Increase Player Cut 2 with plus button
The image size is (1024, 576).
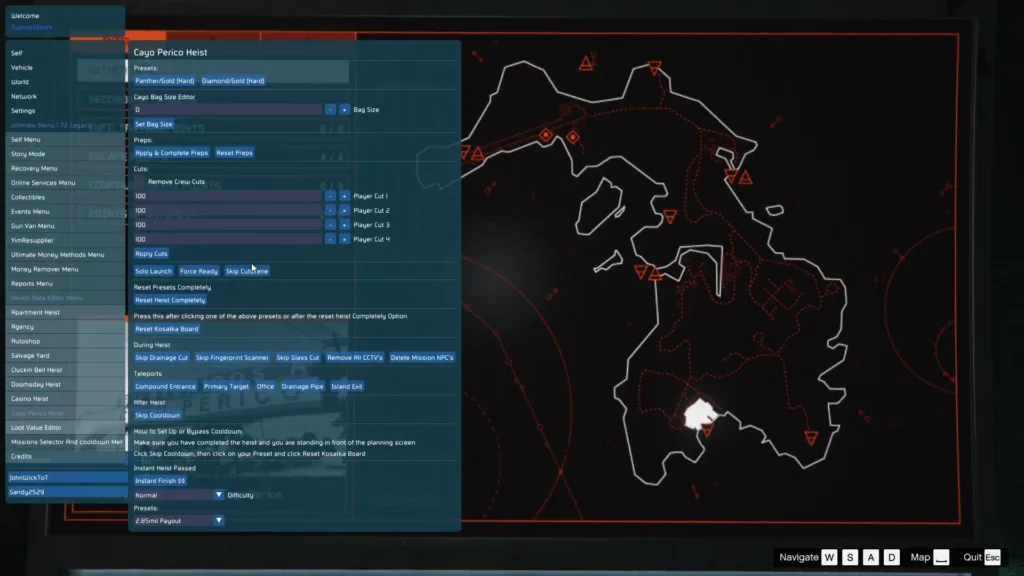pos(344,210)
